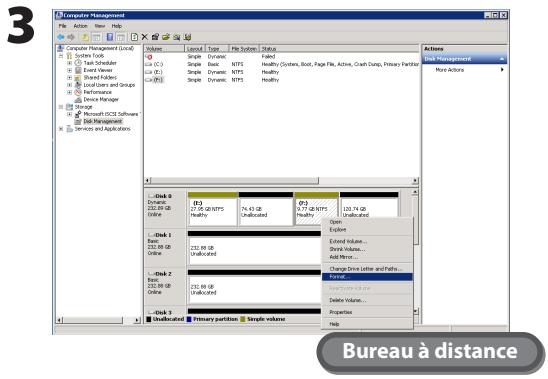Select Disk Management in the tree
Image resolution: width=548 pixels, height=379 pixels.
coord(103,121)
